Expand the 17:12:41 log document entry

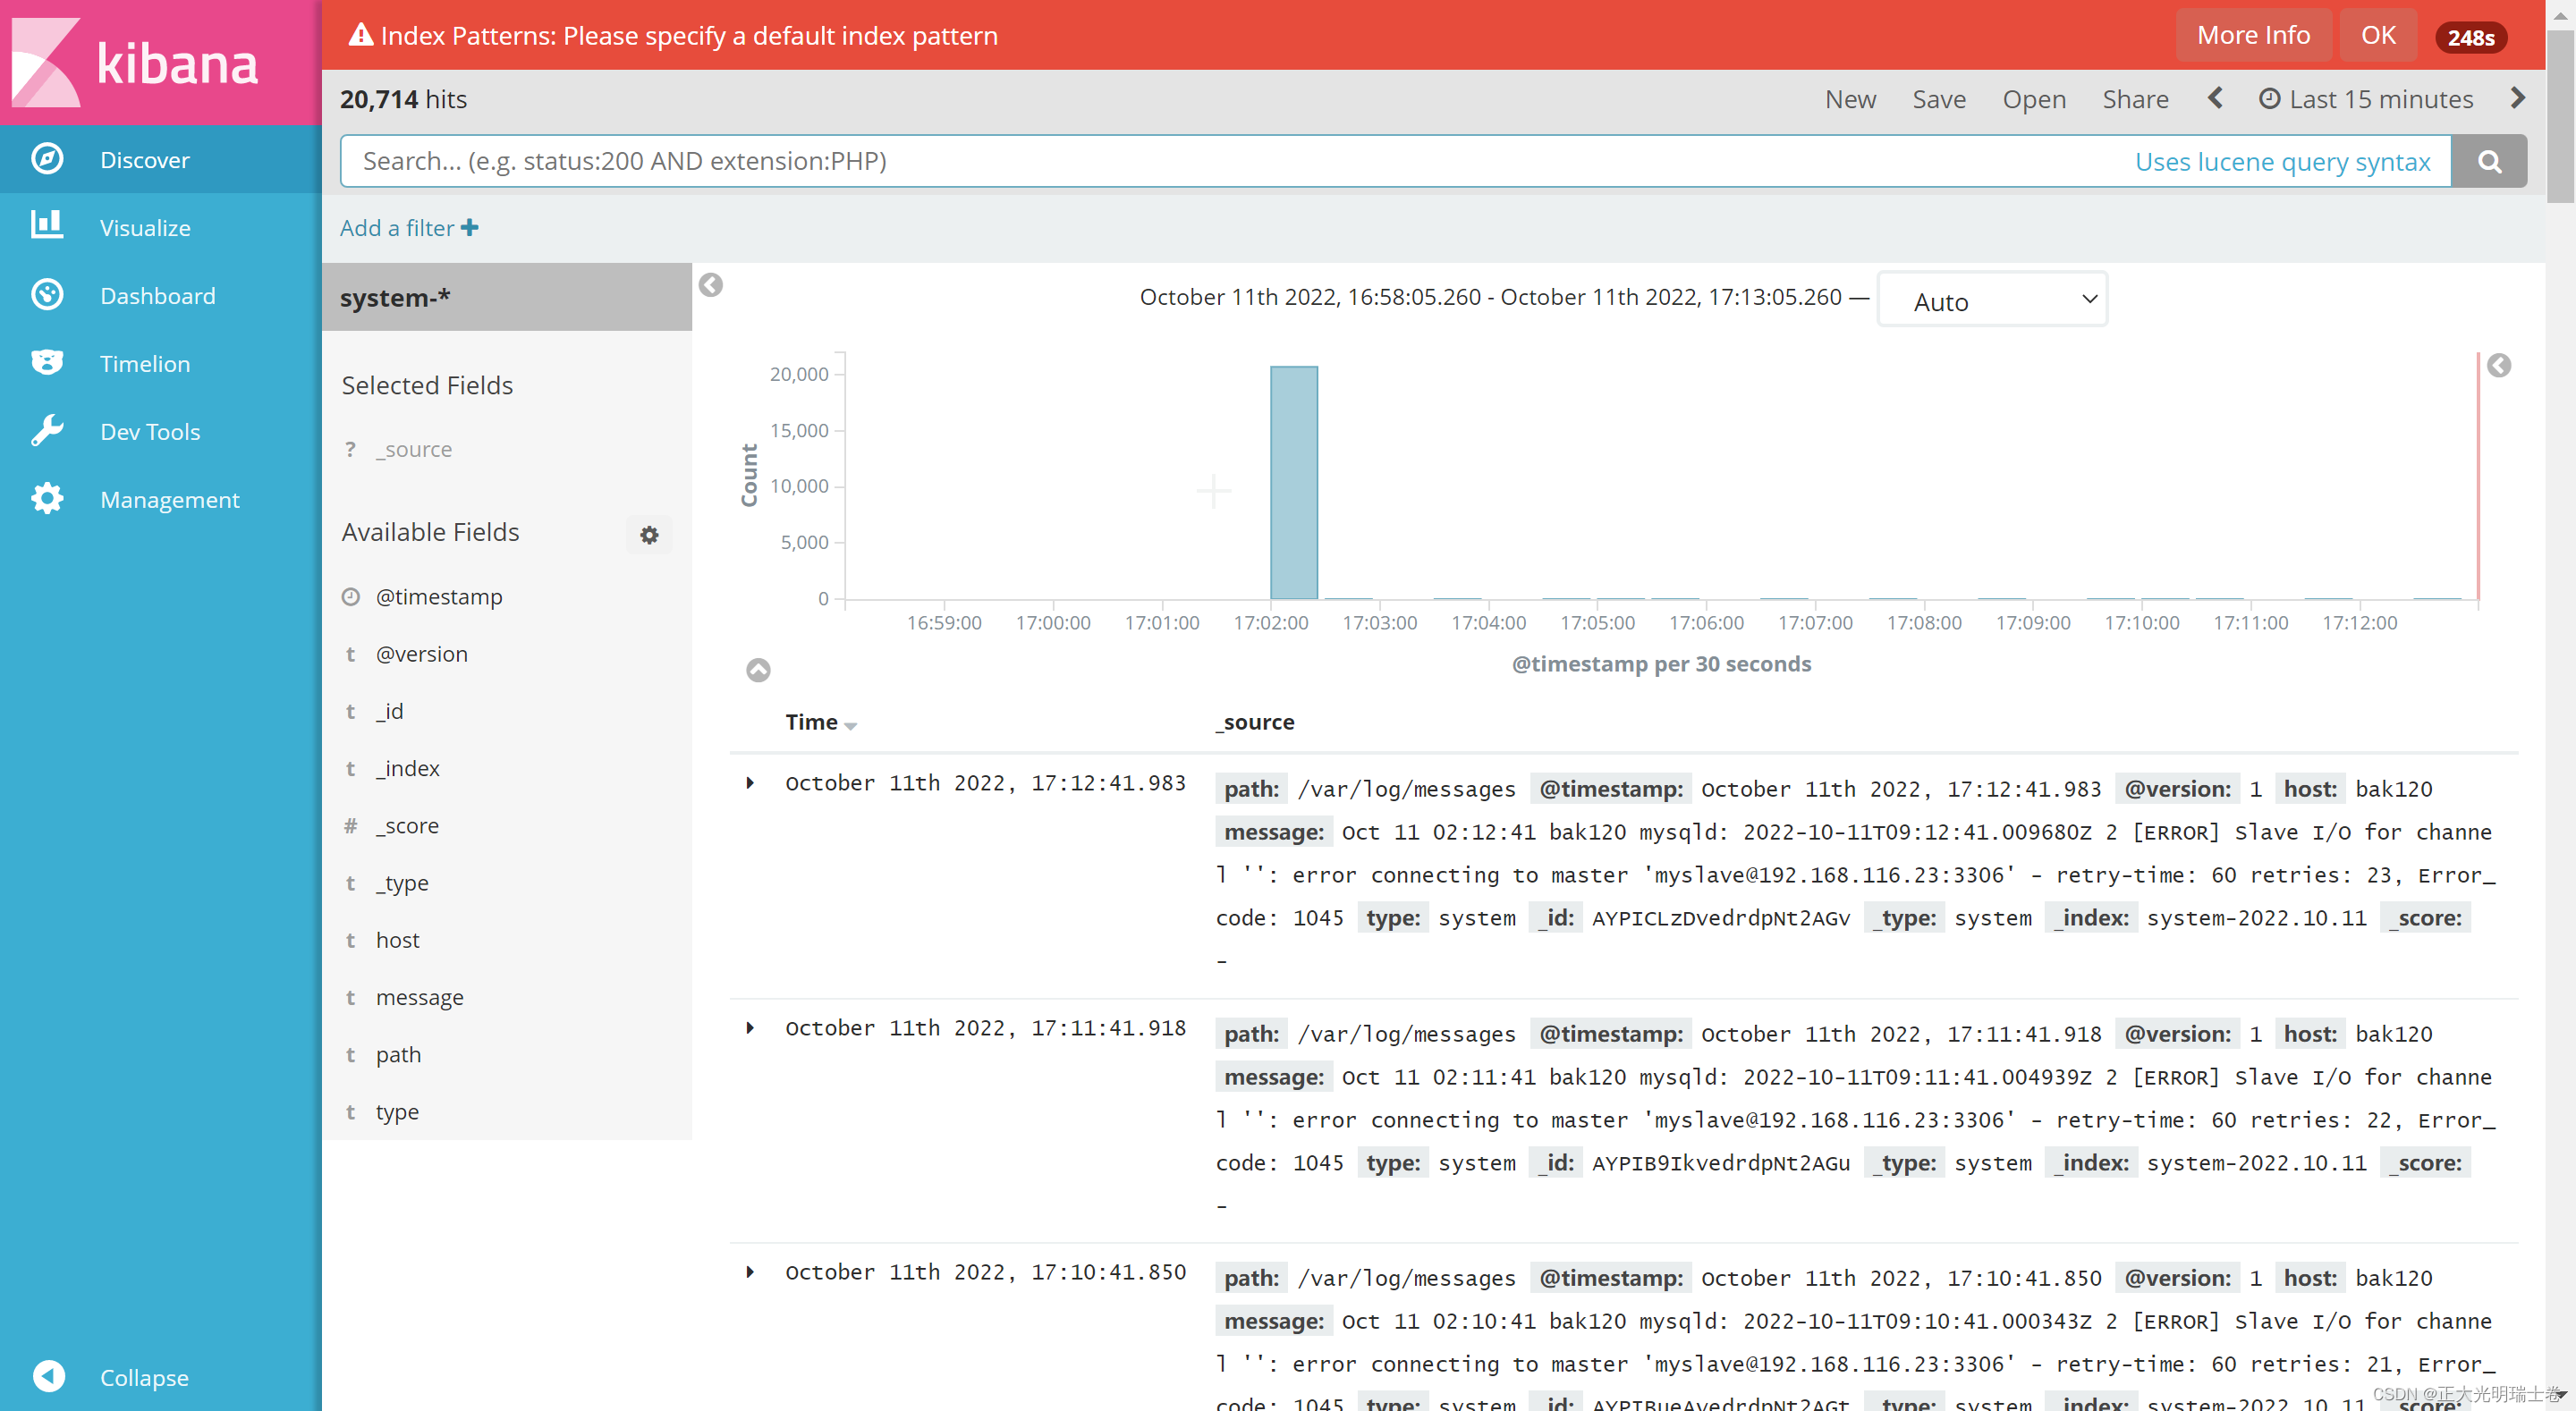coord(752,783)
